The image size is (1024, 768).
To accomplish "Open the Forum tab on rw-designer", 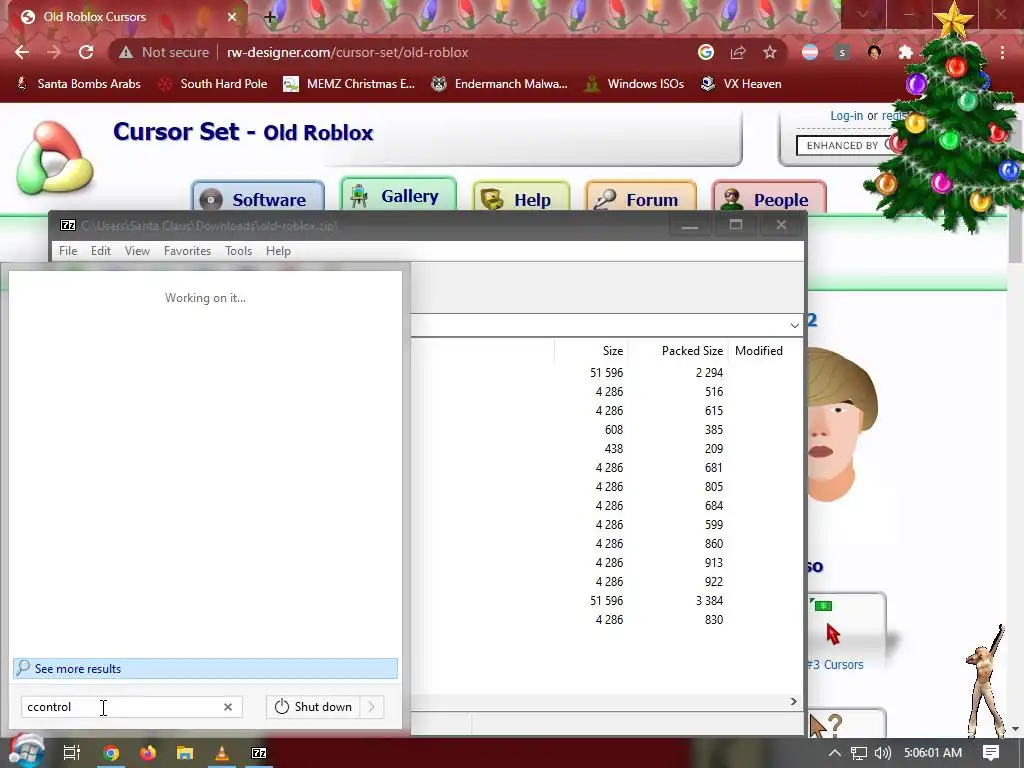I will coord(641,199).
